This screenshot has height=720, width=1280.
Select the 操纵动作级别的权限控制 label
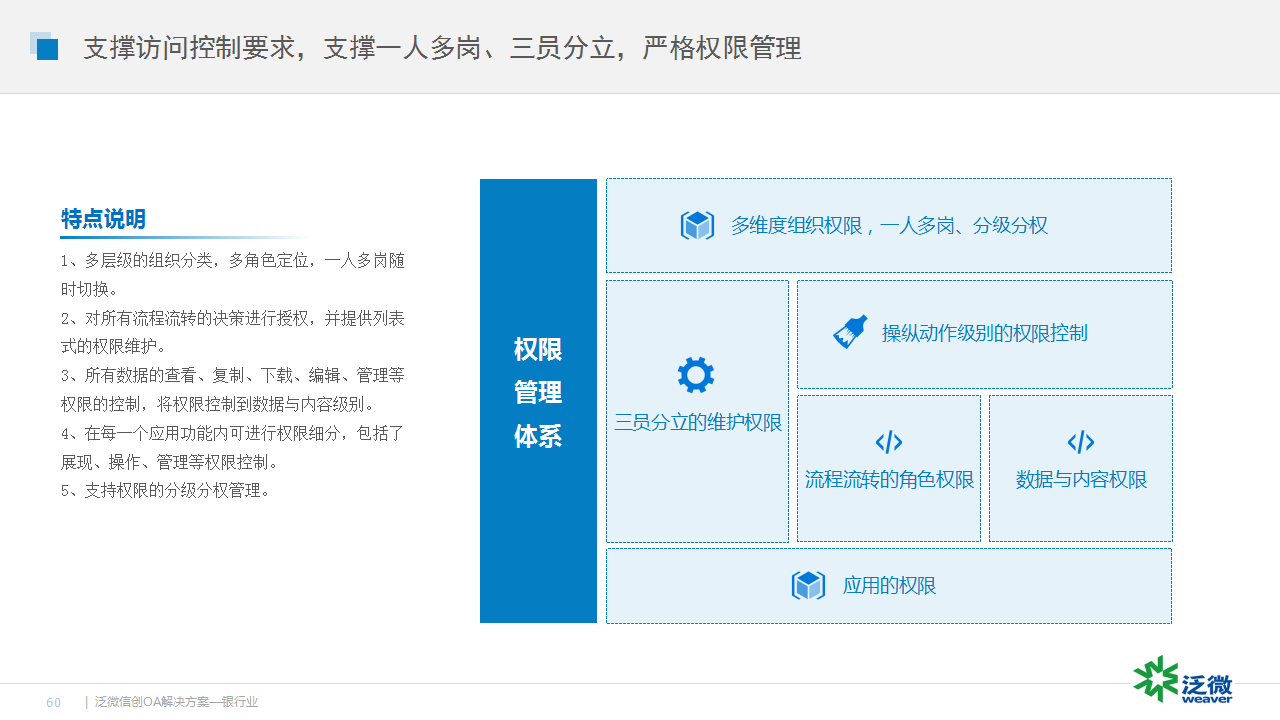click(984, 333)
